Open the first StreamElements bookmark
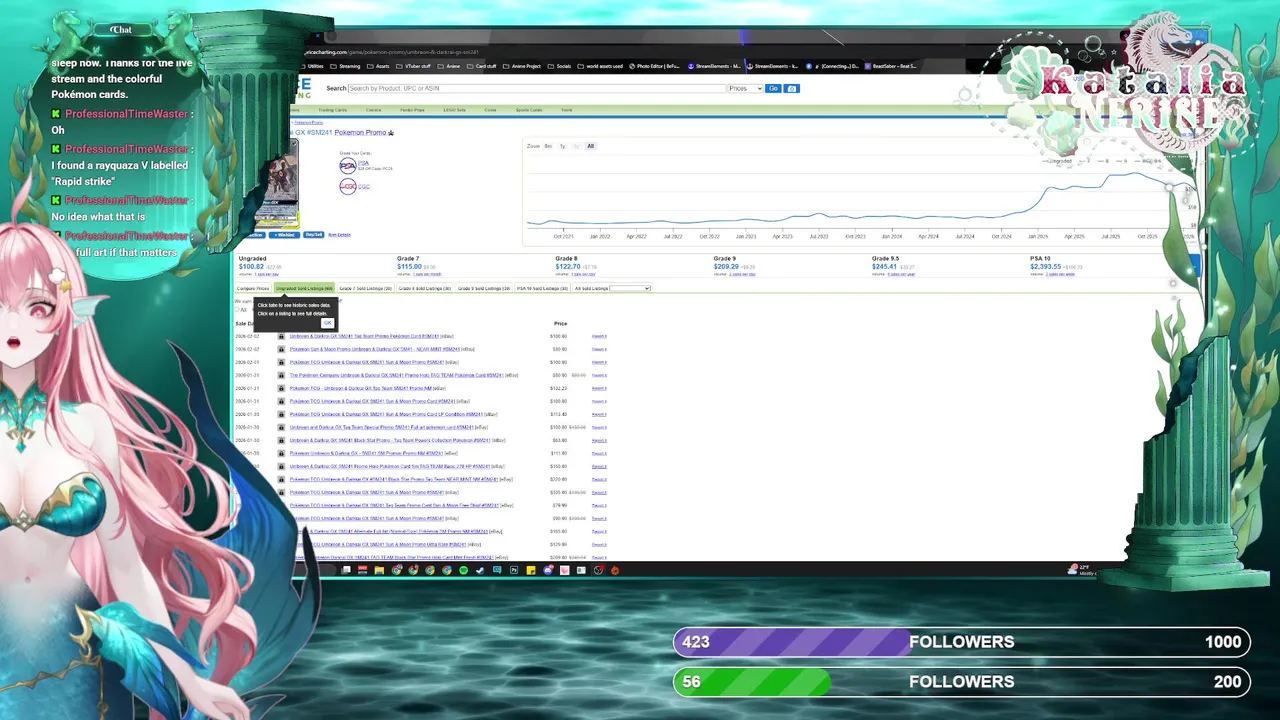The height and width of the screenshot is (720, 1280). (x=715, y=66)
